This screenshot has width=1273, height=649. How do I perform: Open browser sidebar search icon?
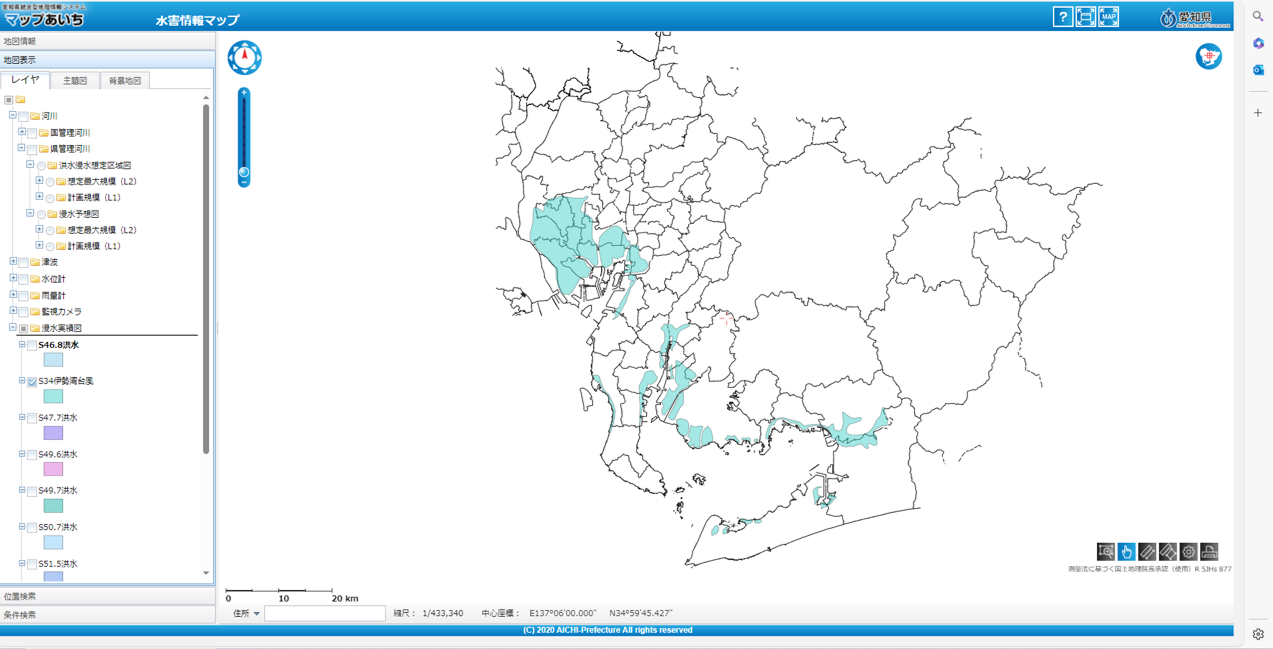click(x=1258, y=16)
